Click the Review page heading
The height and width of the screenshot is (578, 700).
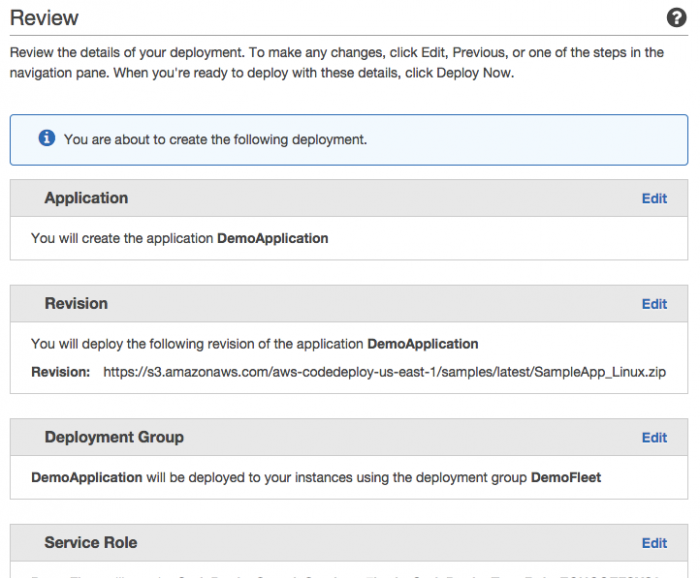click(44, 18)
